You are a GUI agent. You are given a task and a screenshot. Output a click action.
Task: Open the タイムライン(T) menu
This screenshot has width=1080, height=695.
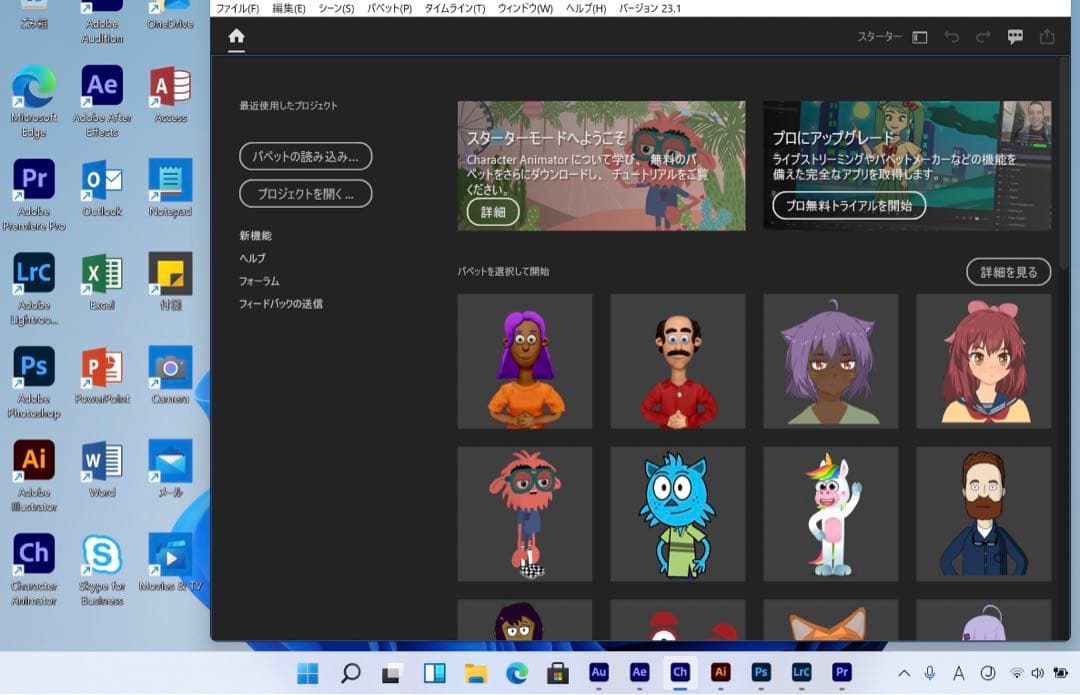tap(454, 9)
